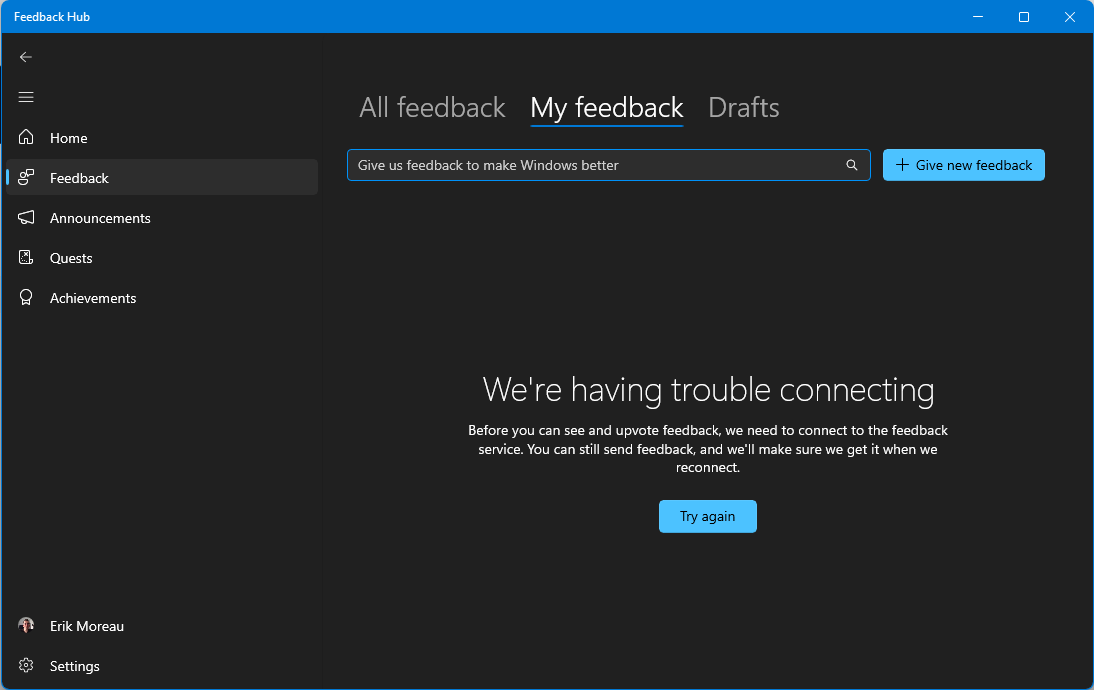
Task: Click the search magnifier icon
Action: click(x=852, y=165)
